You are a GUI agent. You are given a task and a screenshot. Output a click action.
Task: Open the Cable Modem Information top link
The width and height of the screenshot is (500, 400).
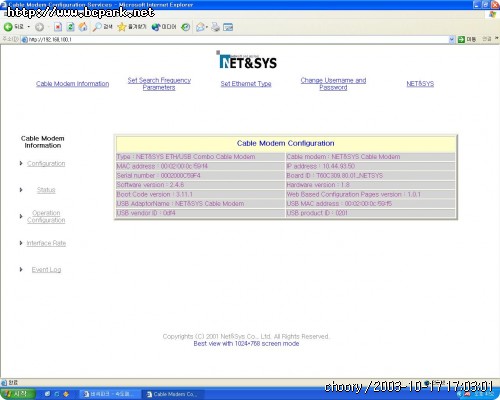[x=72, y=84]
